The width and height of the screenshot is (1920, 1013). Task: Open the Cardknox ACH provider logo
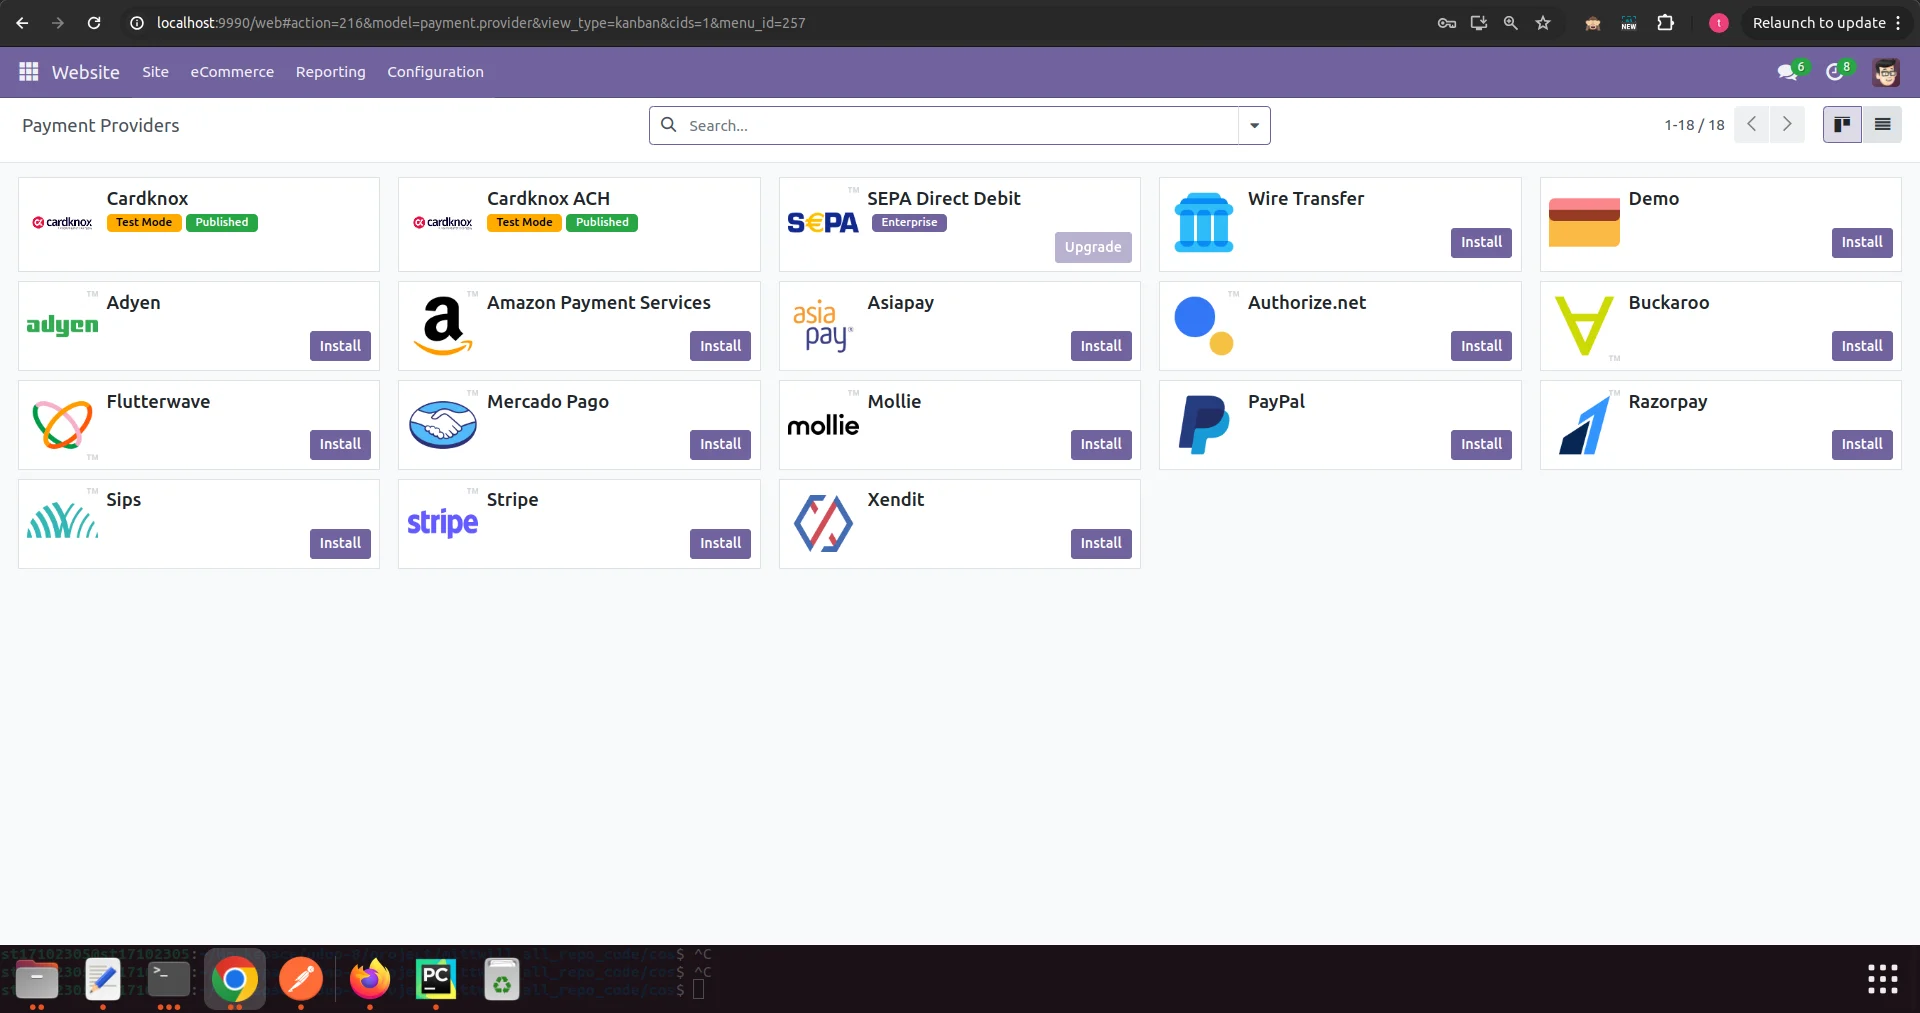coord(442,222)
